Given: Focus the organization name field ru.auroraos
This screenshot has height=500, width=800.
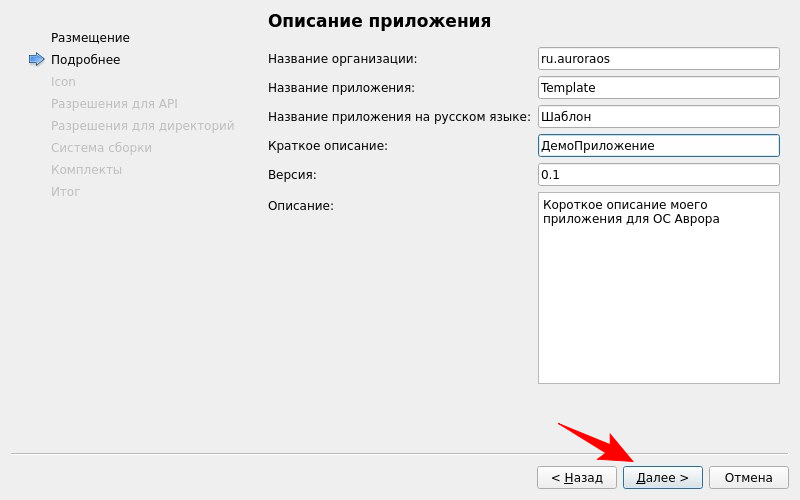Looking at the screenshot, I should (x=659, y=59).
